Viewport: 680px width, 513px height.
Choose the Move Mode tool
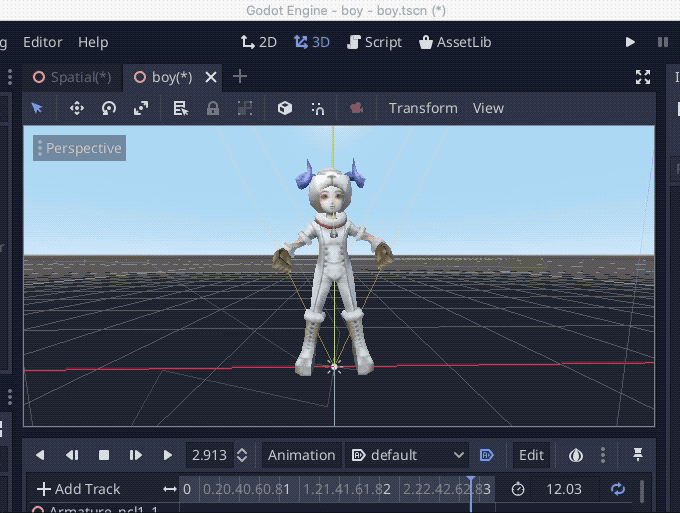(77, 108)
